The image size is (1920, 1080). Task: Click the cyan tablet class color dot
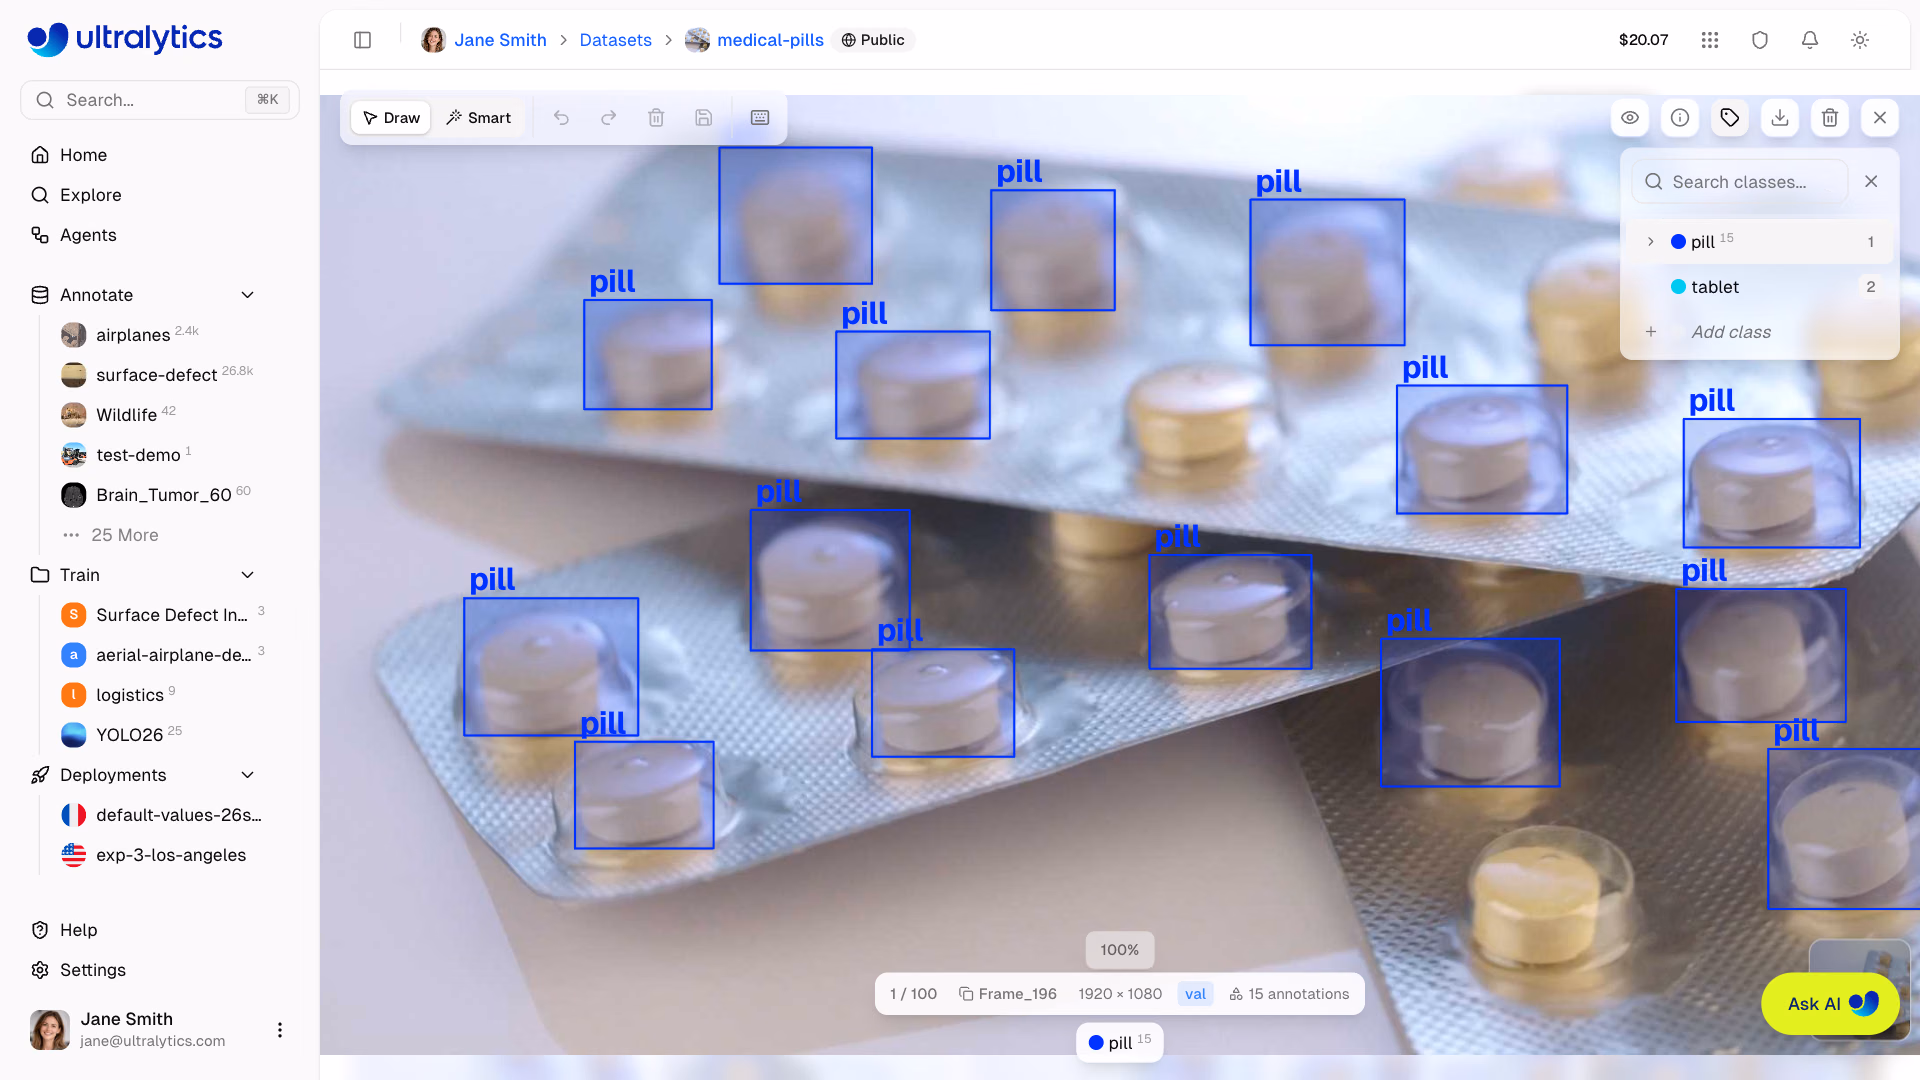1679,287
